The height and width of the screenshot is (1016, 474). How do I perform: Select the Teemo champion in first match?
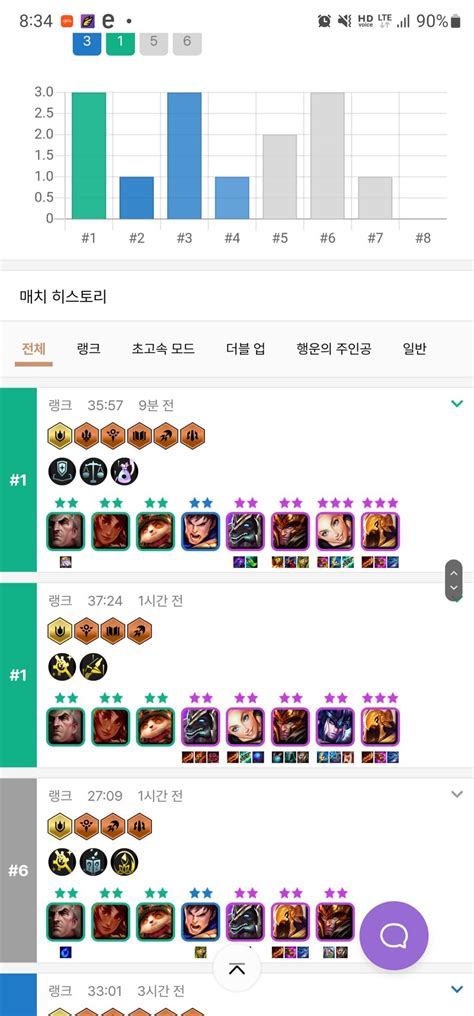click(x=155, y=531)
